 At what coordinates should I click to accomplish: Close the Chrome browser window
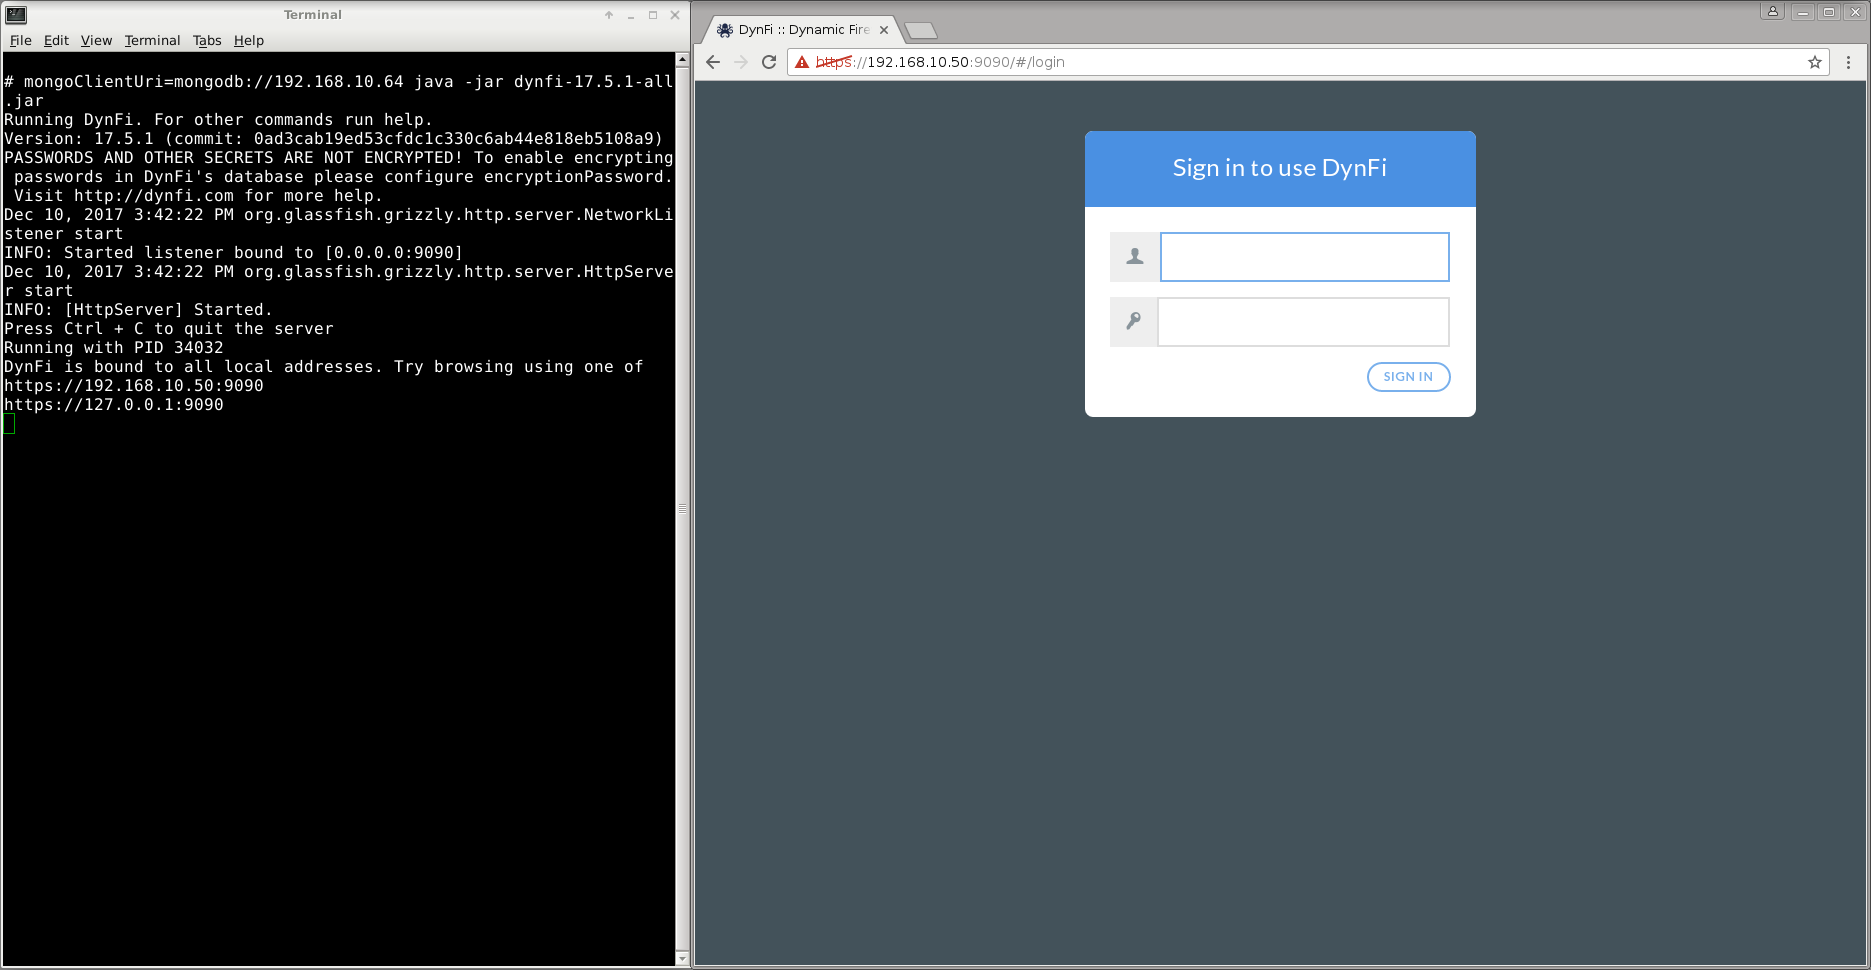point(1855,12)
